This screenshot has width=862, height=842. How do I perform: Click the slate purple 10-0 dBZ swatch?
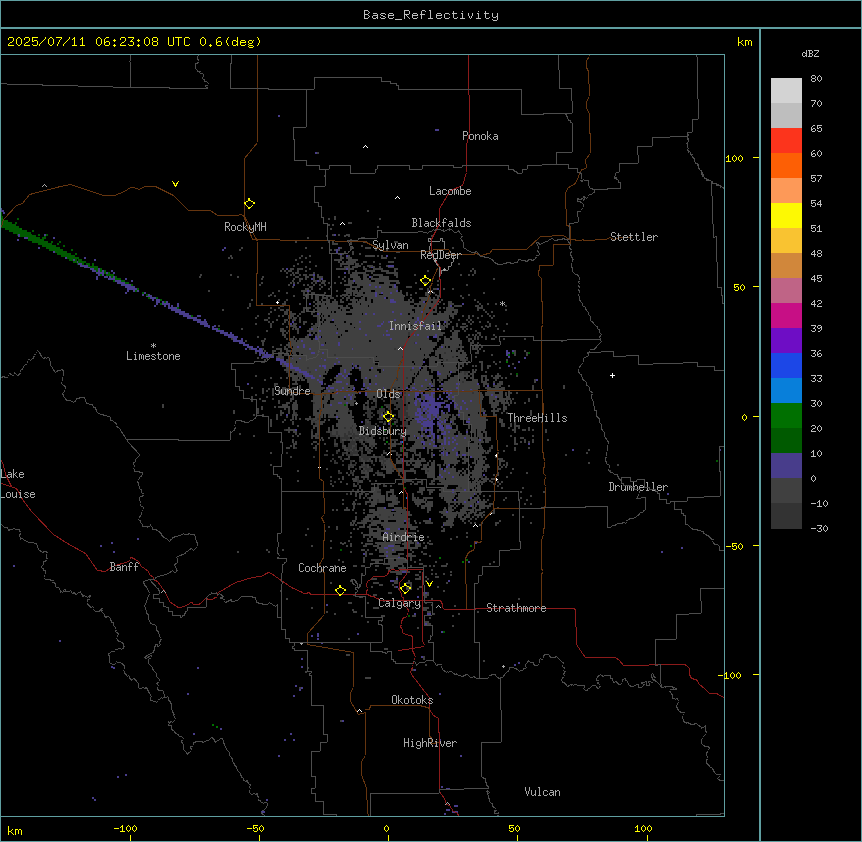coord(786,466)
